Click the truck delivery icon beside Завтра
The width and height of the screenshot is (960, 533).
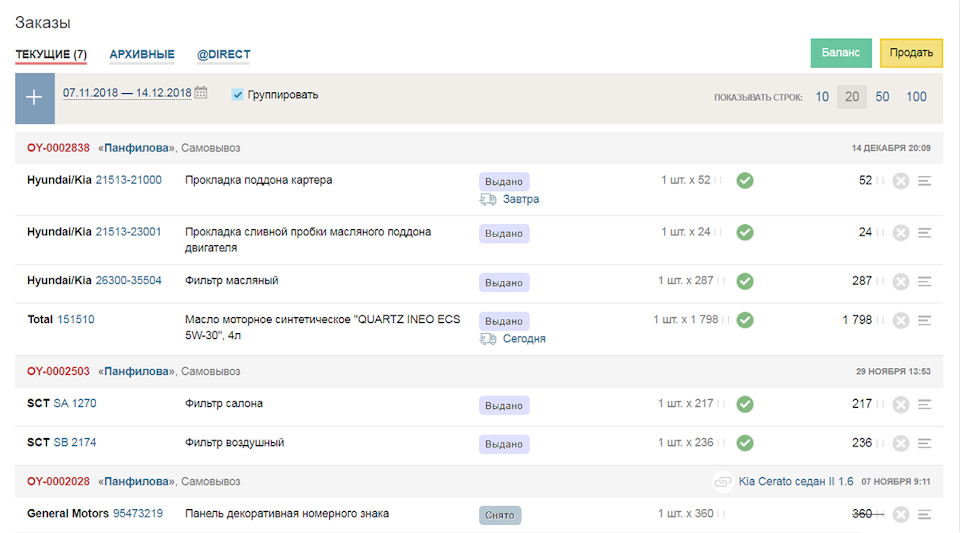coord(488,199)
